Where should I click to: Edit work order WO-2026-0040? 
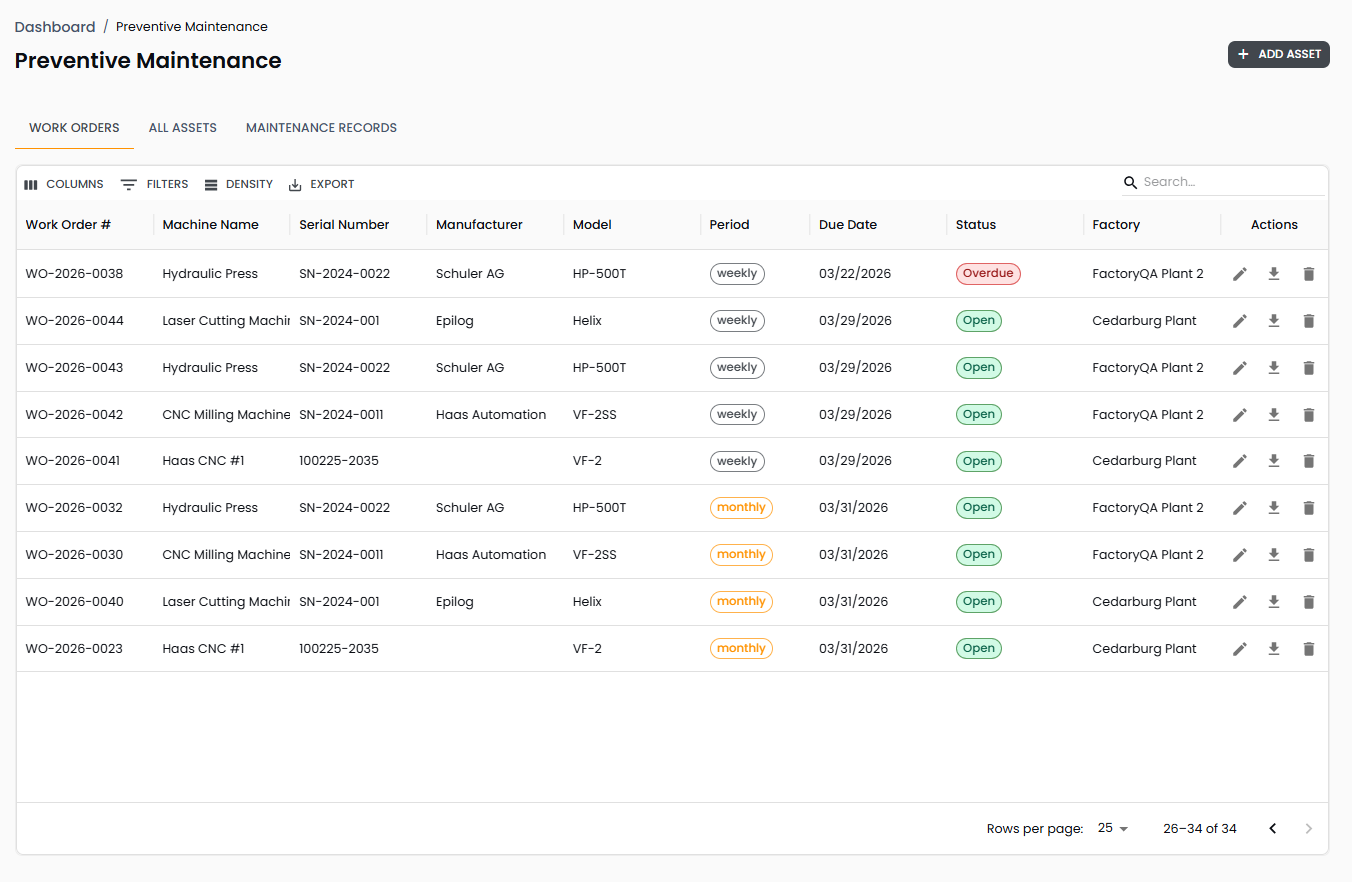(x=1240, y=602)
